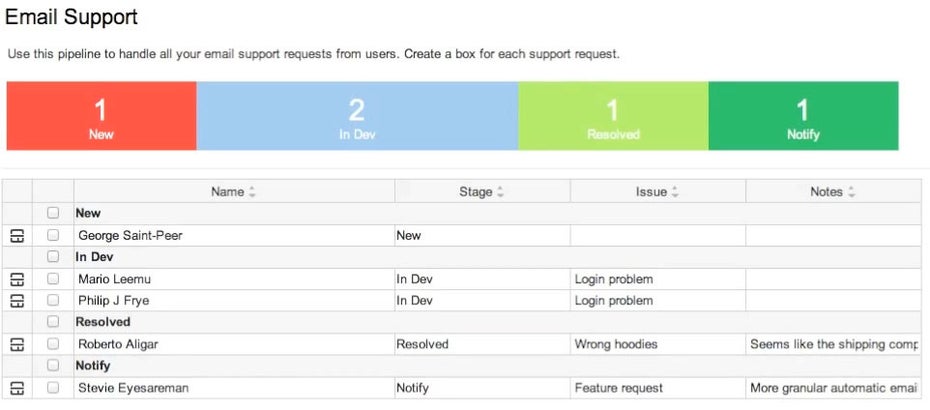Open the Philip J Frye name cell
930x410 pixels.
click(234, 300)
